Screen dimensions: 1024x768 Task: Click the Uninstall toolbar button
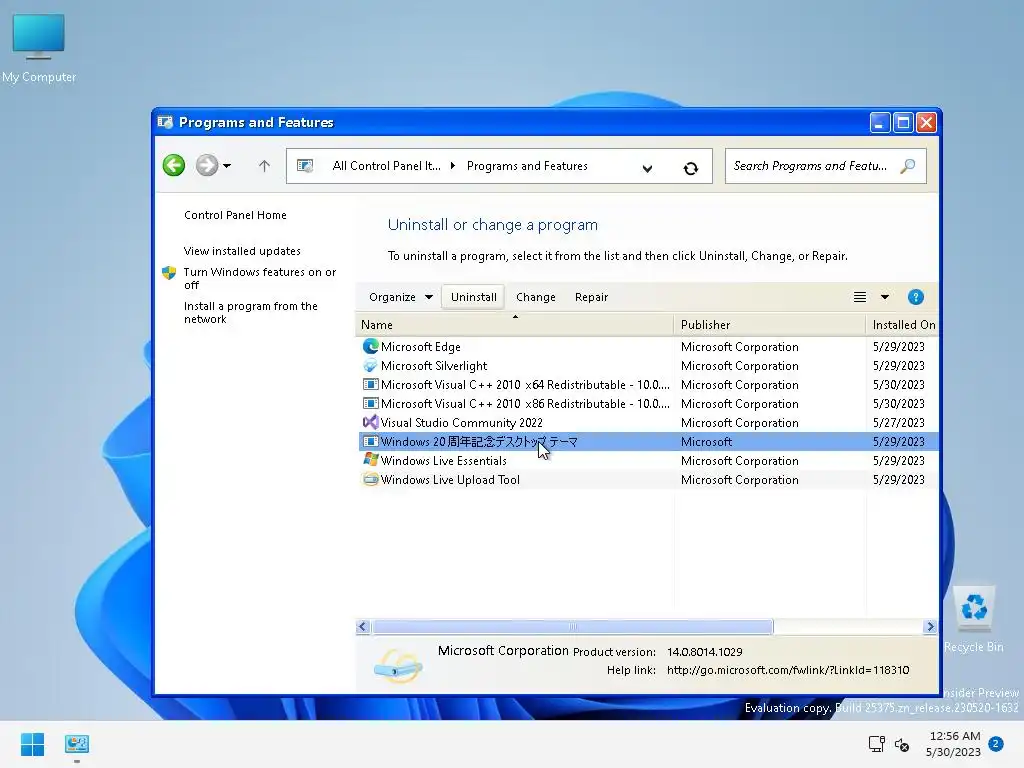click(473, 297)
